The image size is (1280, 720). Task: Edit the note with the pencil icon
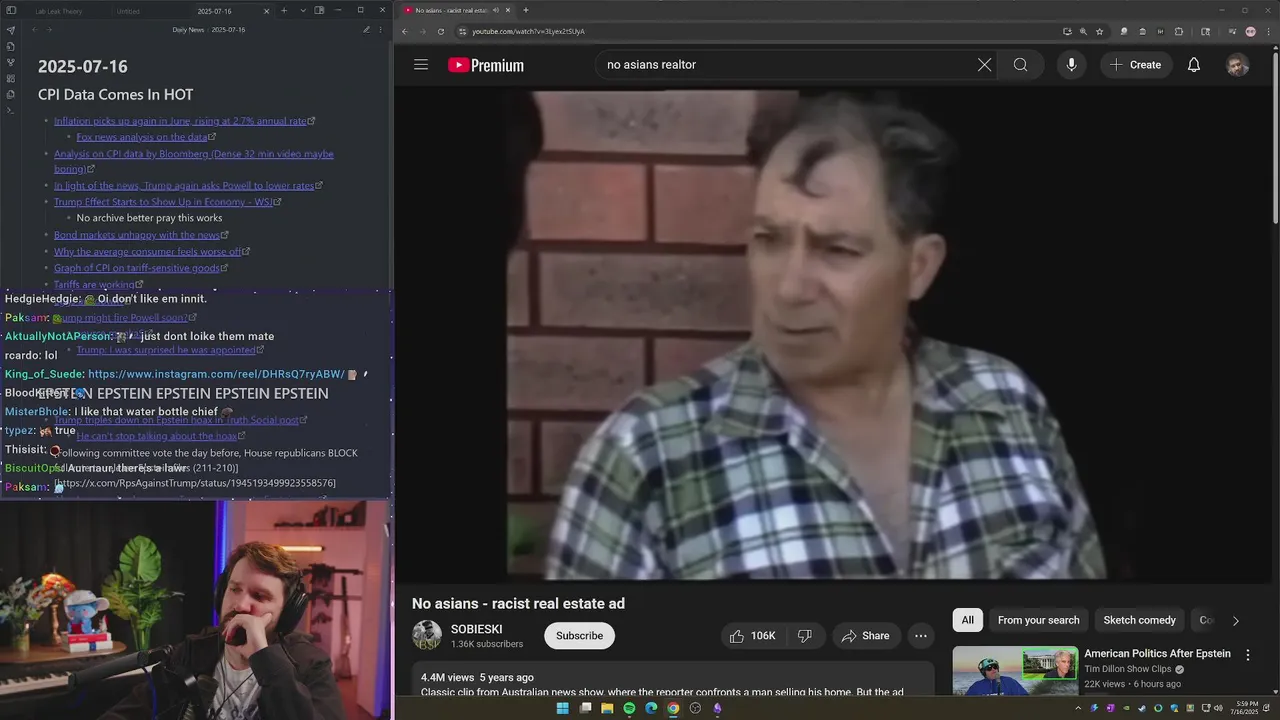tap(366, 30)
